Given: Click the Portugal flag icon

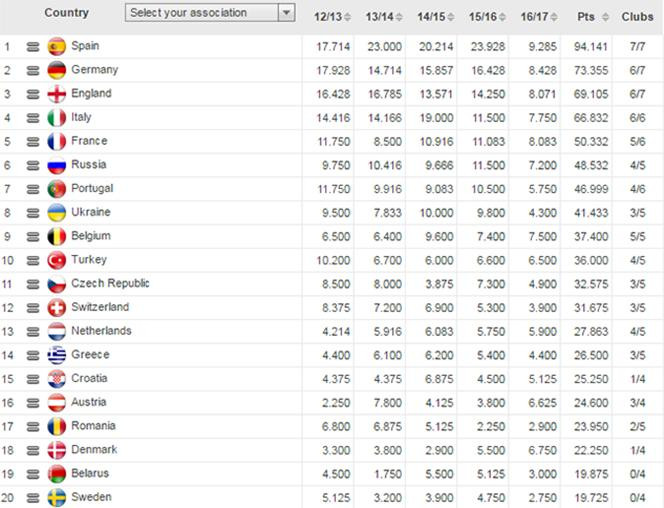Looking at the screenshot, I should click(x=56, y=189).
